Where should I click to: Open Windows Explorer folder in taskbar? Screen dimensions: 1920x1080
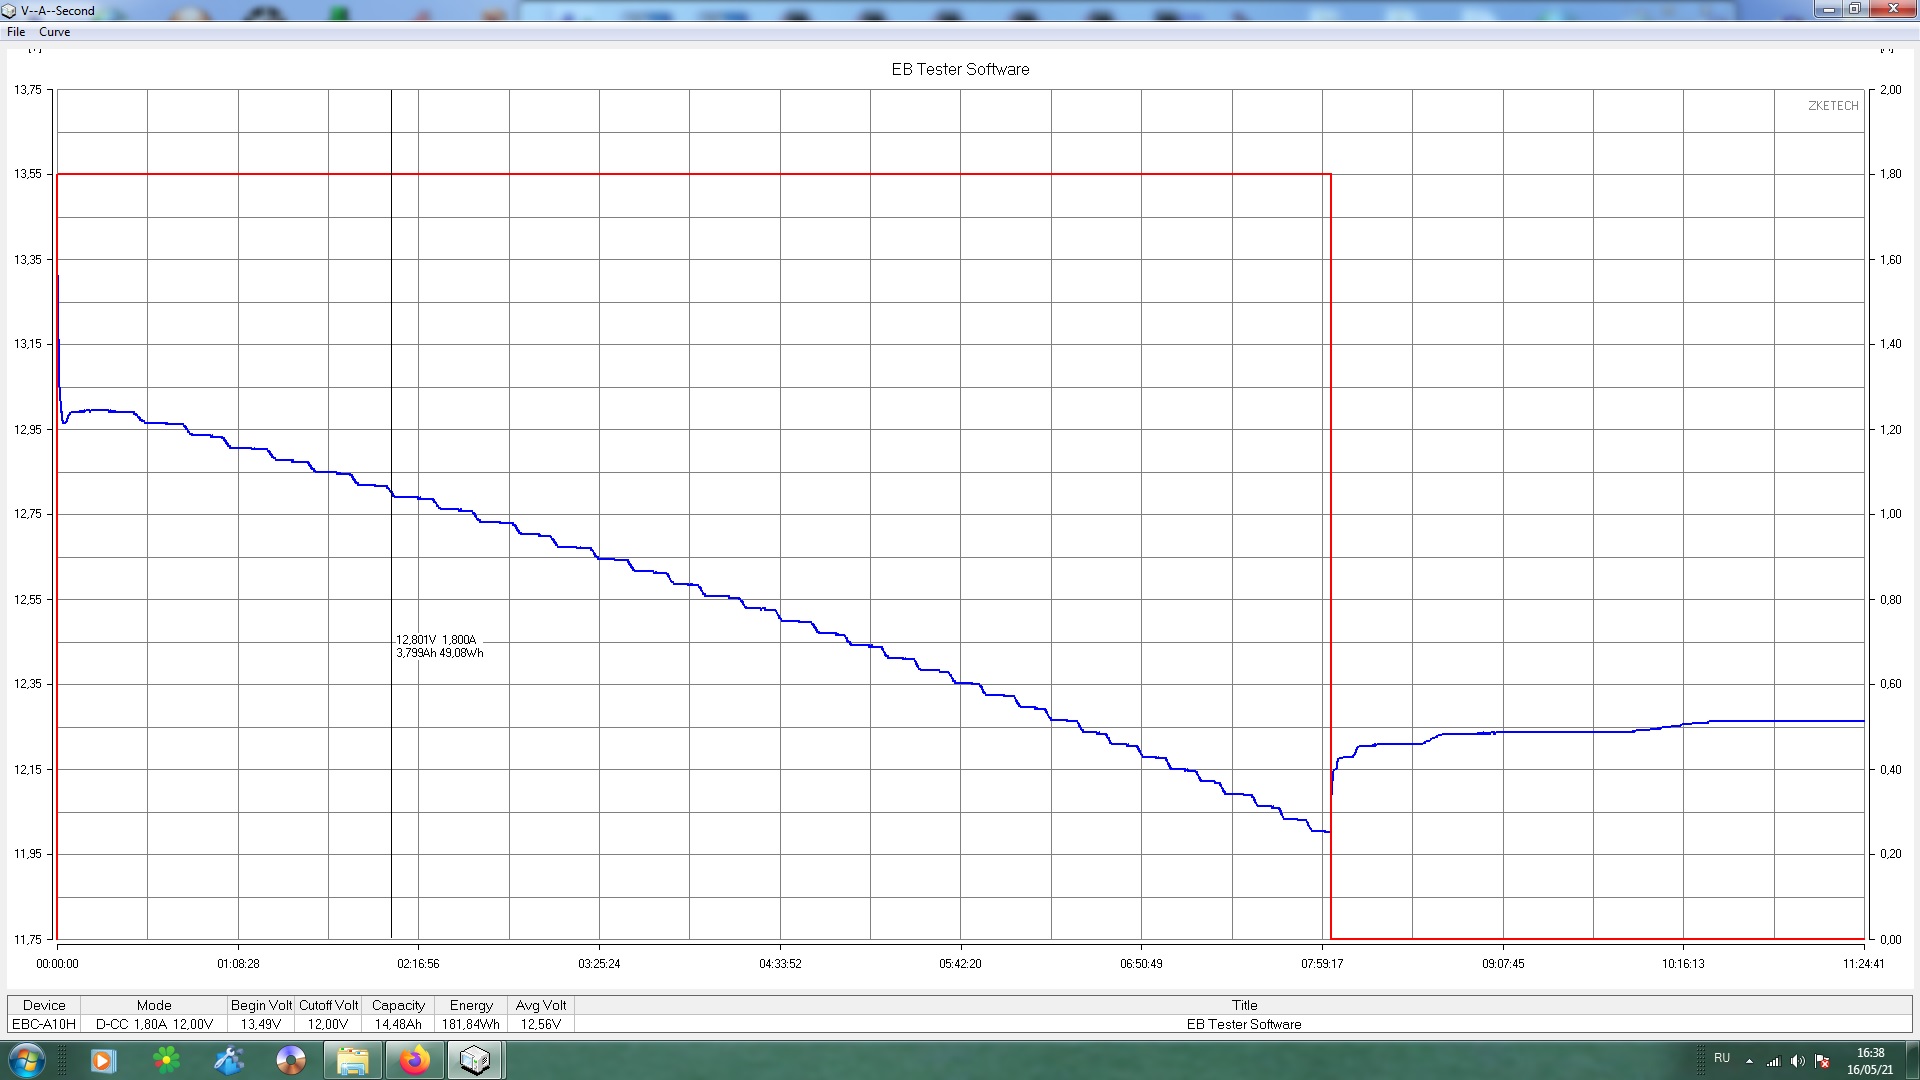click(x=352, y=1060)
